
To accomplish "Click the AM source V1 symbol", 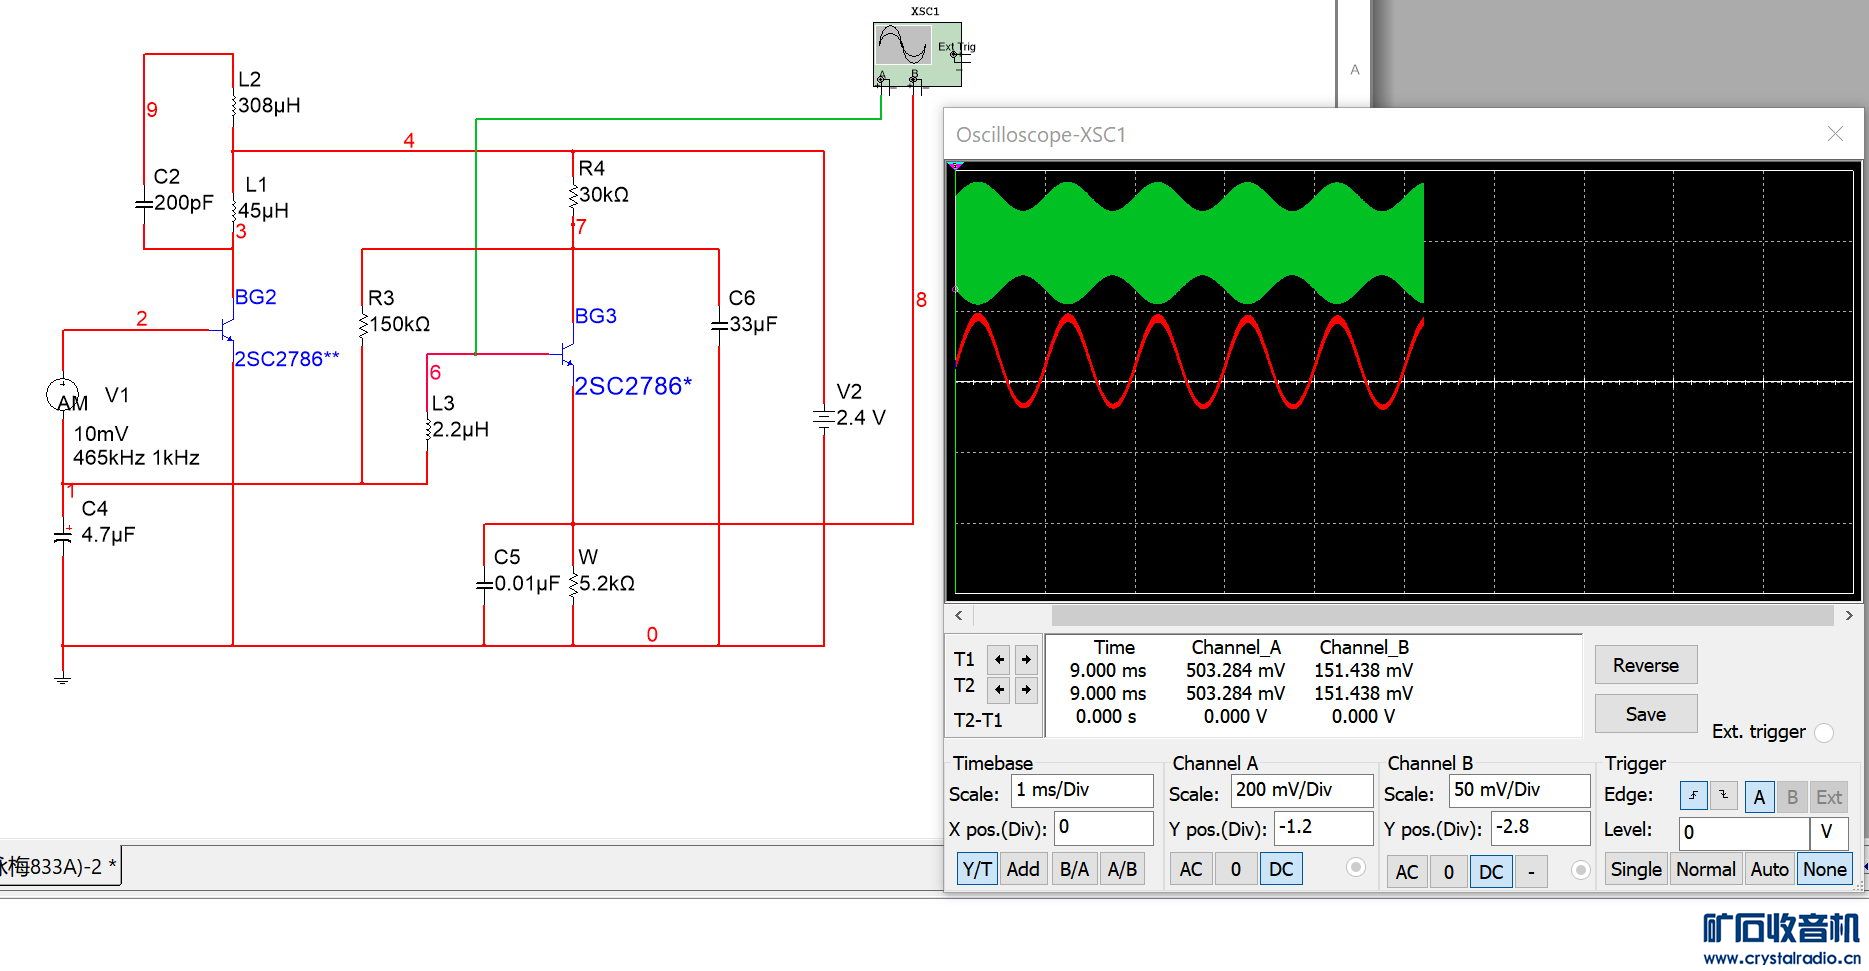I will pyautogui.click(x=63, y=395).
